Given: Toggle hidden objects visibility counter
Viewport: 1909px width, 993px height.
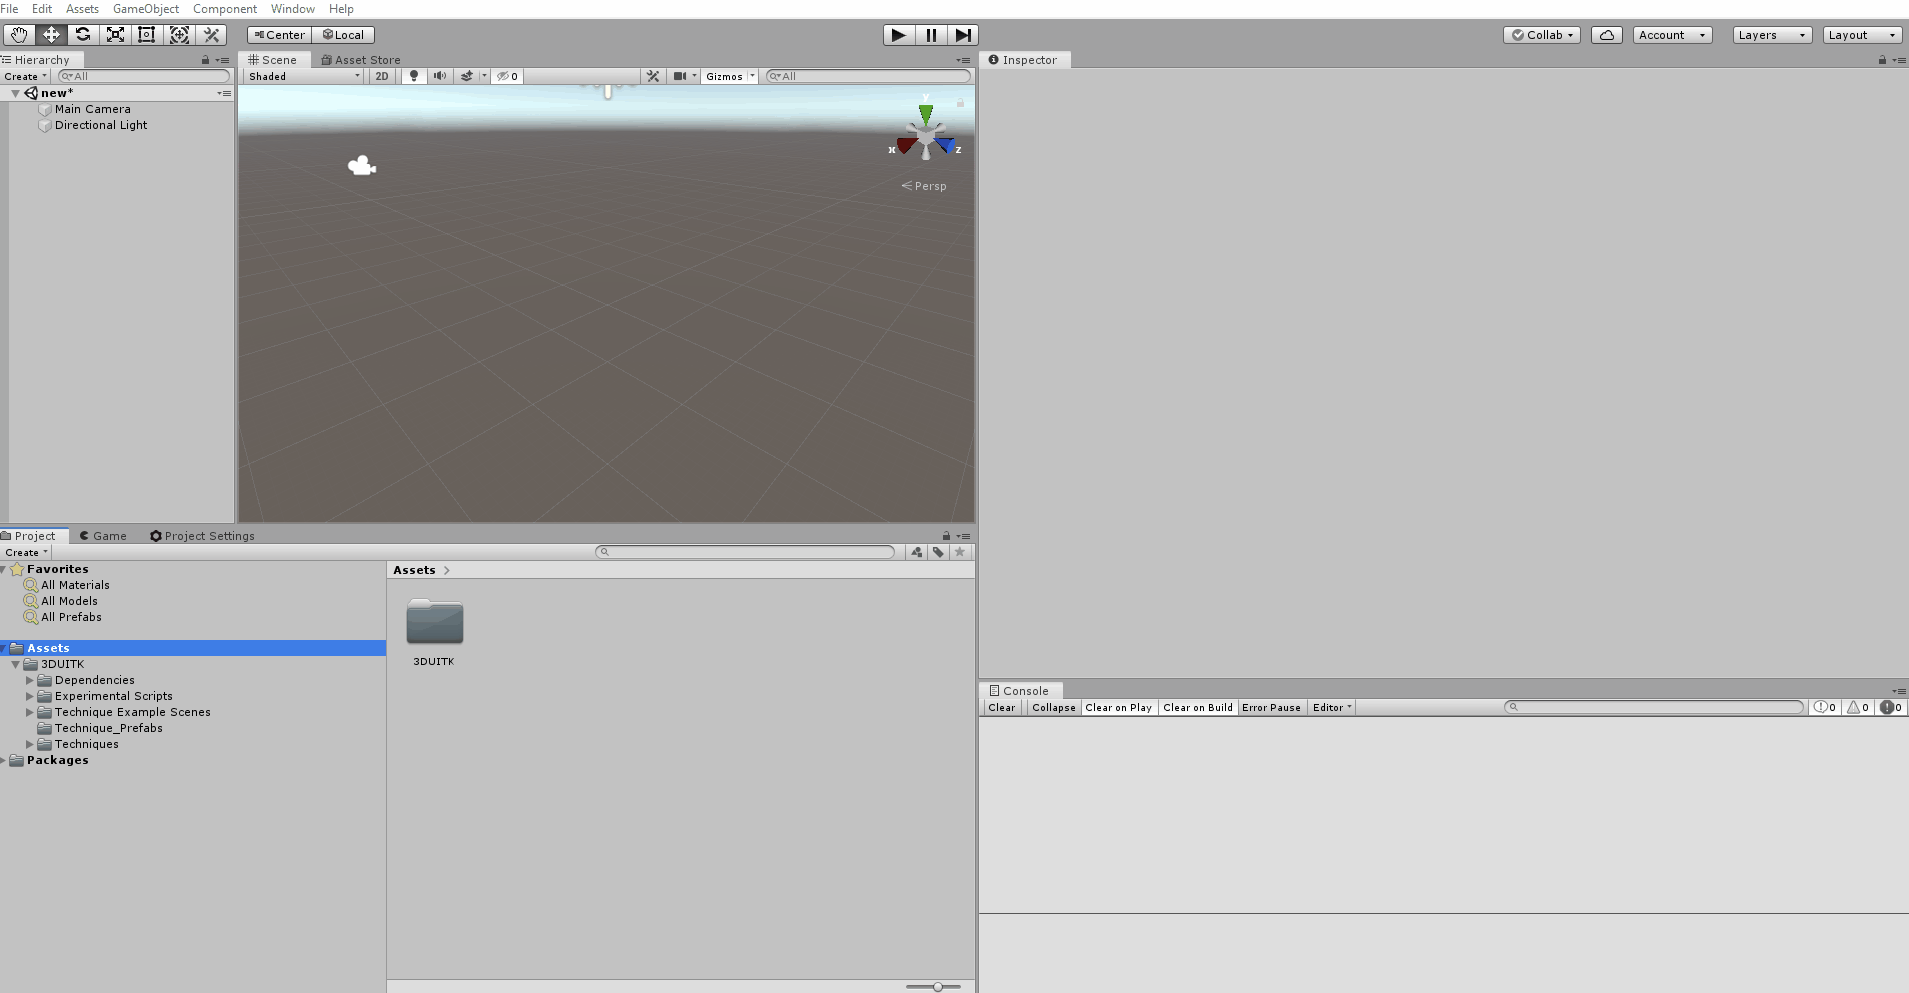Looking at the screenshot, I should pos(508,76).
